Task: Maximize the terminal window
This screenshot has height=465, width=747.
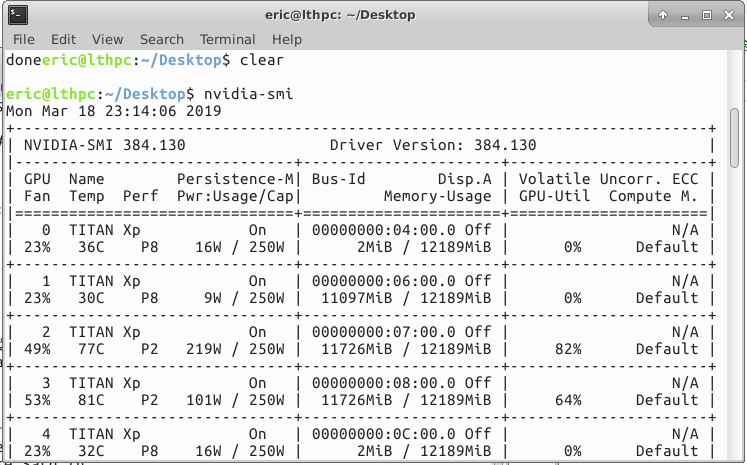Action: 707,15
